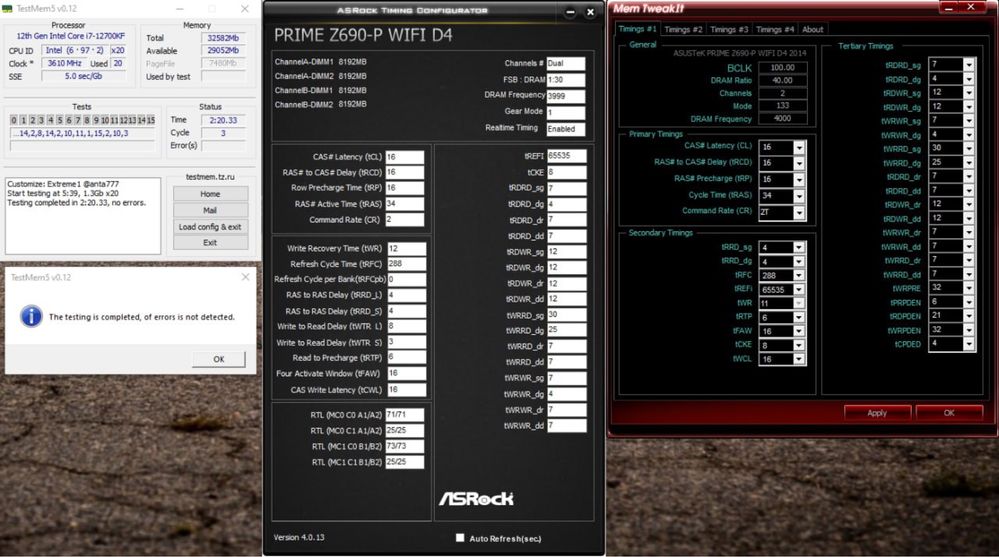Click the Write Recovery Time (tWR) field
The width and height of the screenshot is (999, 557).
pos(406,249)
